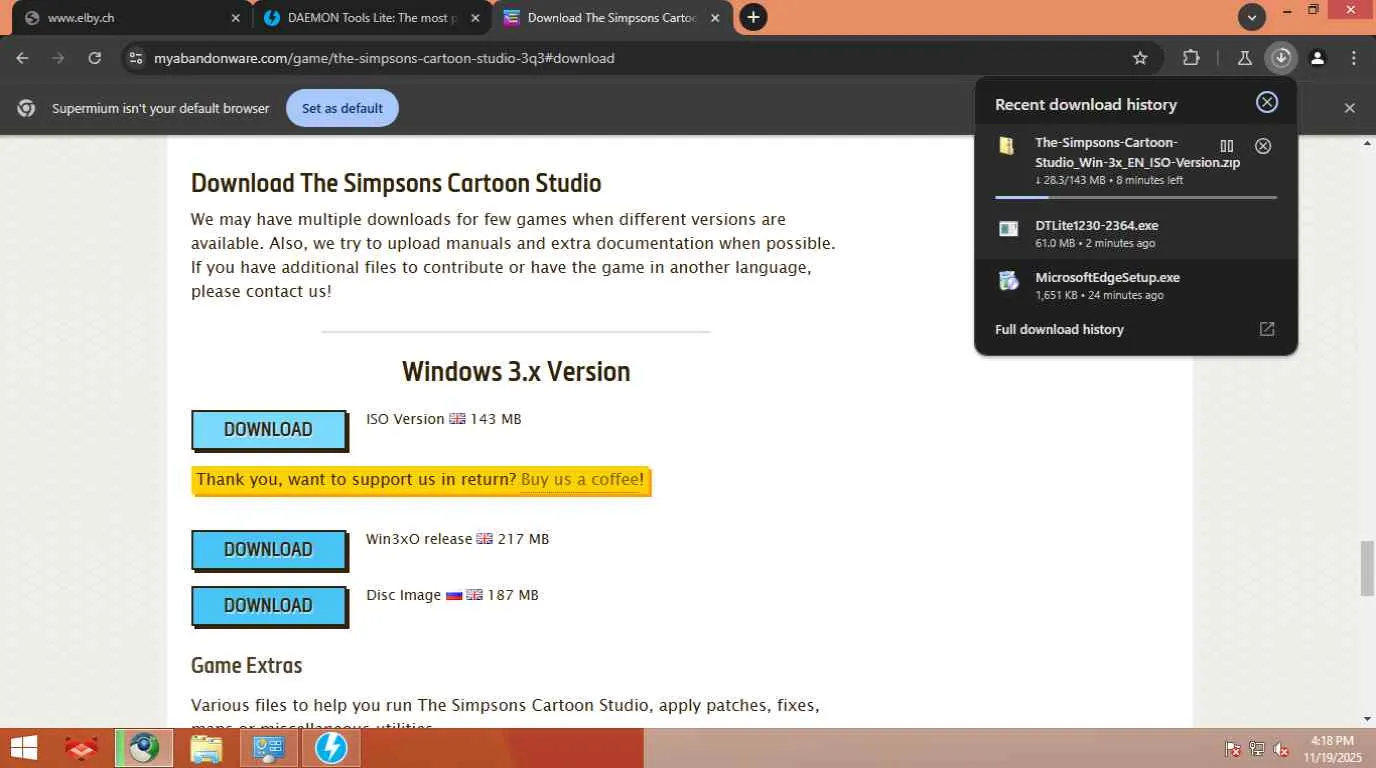Click the 'ISO Version' label text
Viewport: 1376px width, 768px height.
405,419
